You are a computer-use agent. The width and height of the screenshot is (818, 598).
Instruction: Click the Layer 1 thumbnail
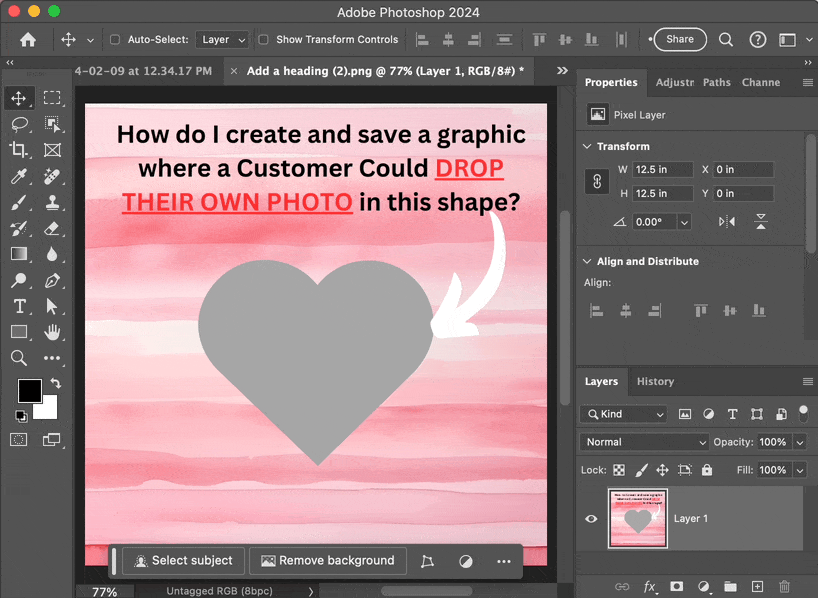(637, 519)
